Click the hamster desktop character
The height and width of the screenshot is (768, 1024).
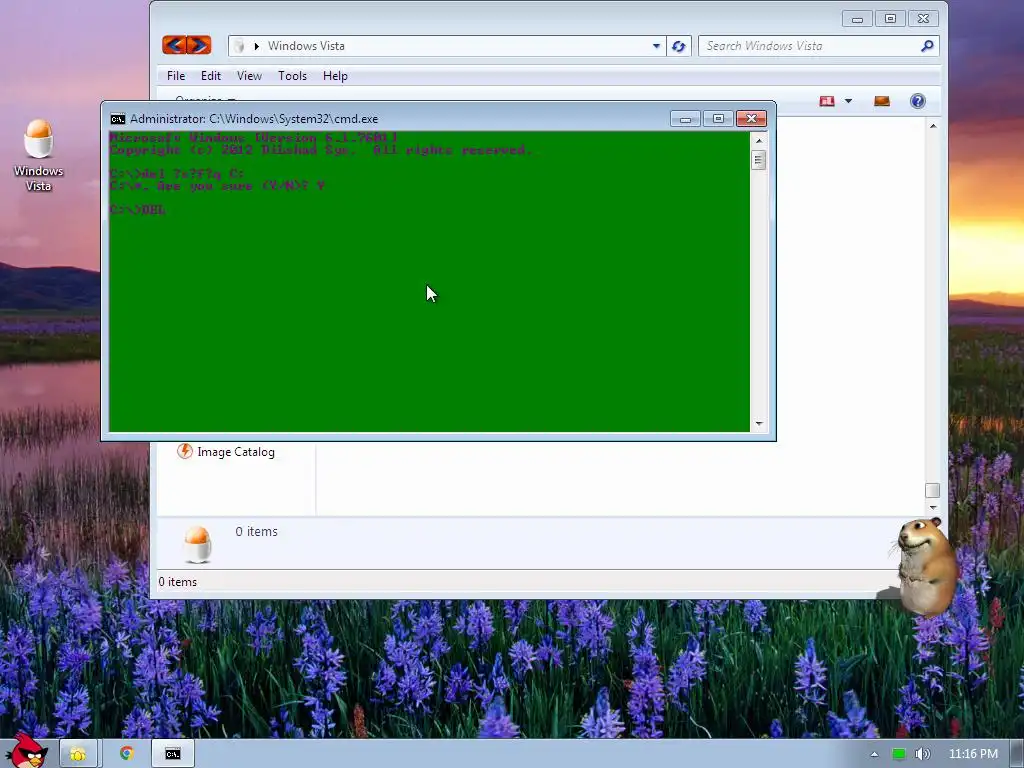[x=924, y=566]
